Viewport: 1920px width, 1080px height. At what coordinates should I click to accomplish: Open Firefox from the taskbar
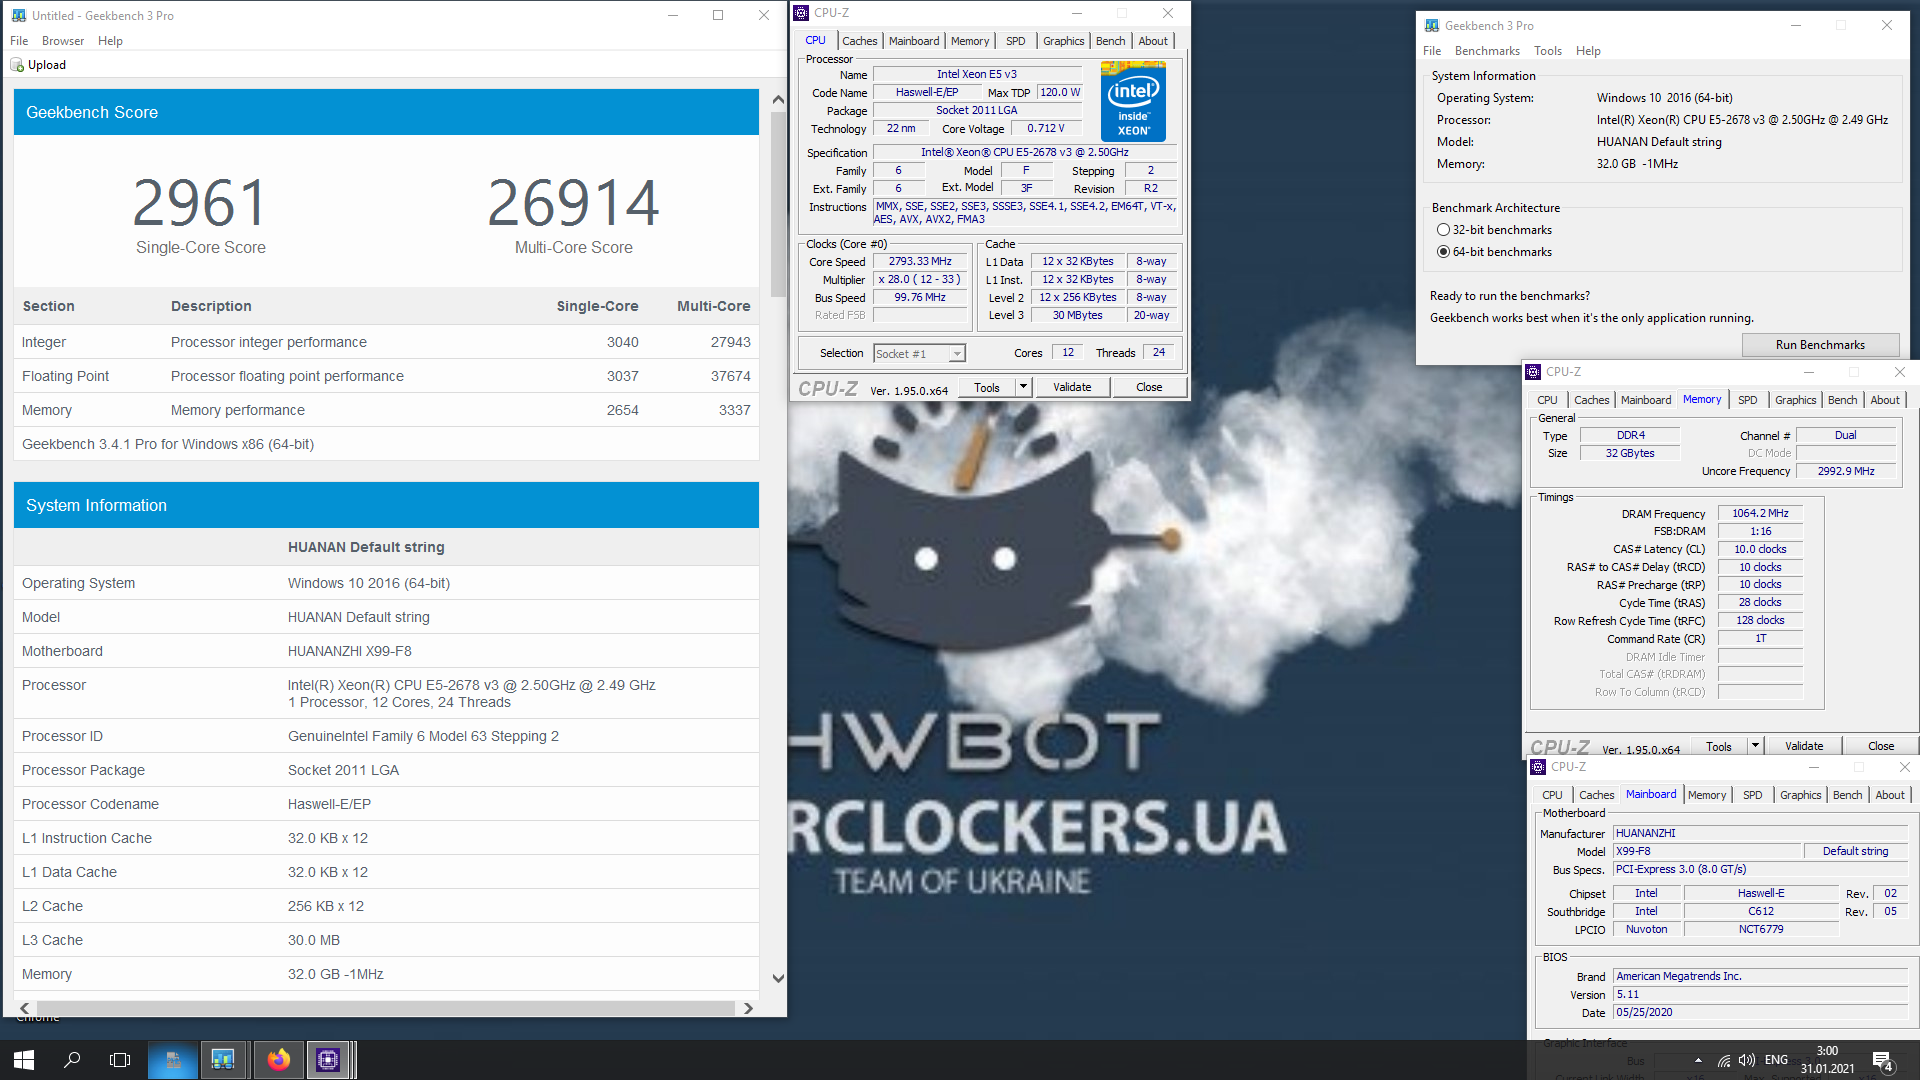tap(278, 1060)
